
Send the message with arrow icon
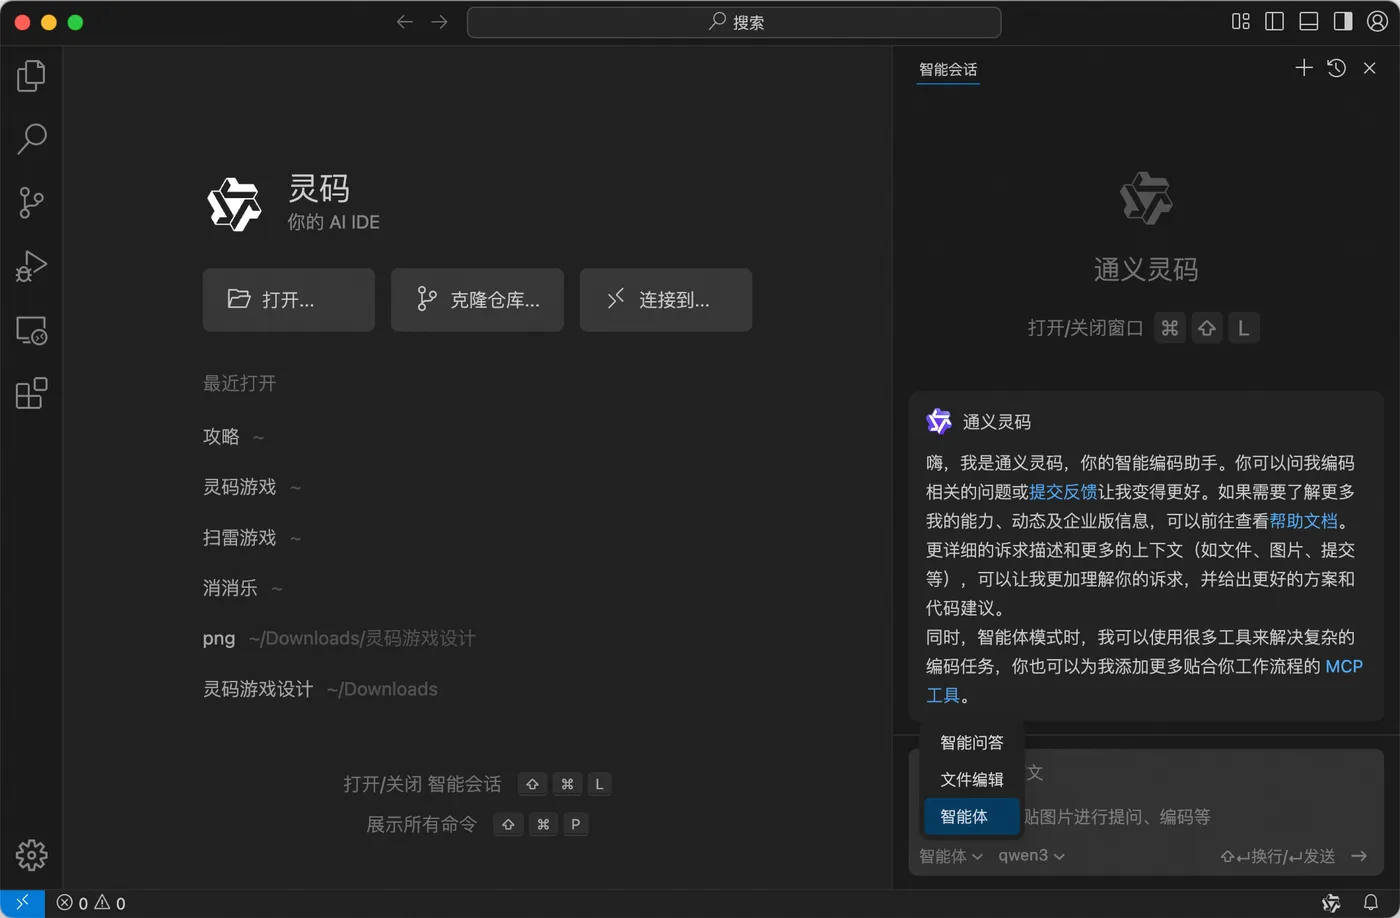click(1359, 856)
